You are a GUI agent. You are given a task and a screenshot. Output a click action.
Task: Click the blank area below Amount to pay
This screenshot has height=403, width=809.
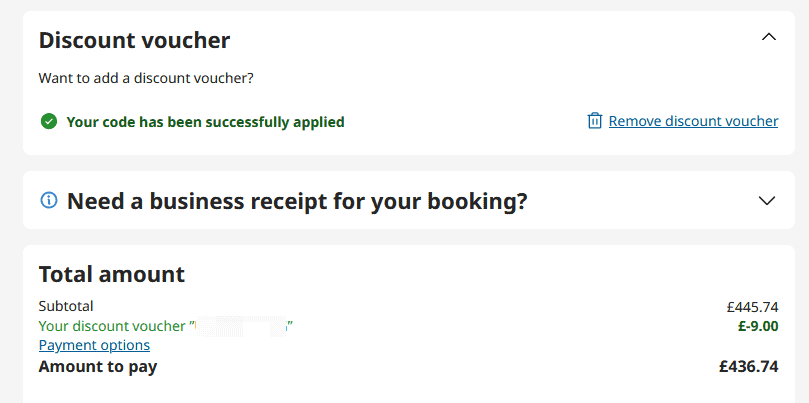(x=400, y=391)
